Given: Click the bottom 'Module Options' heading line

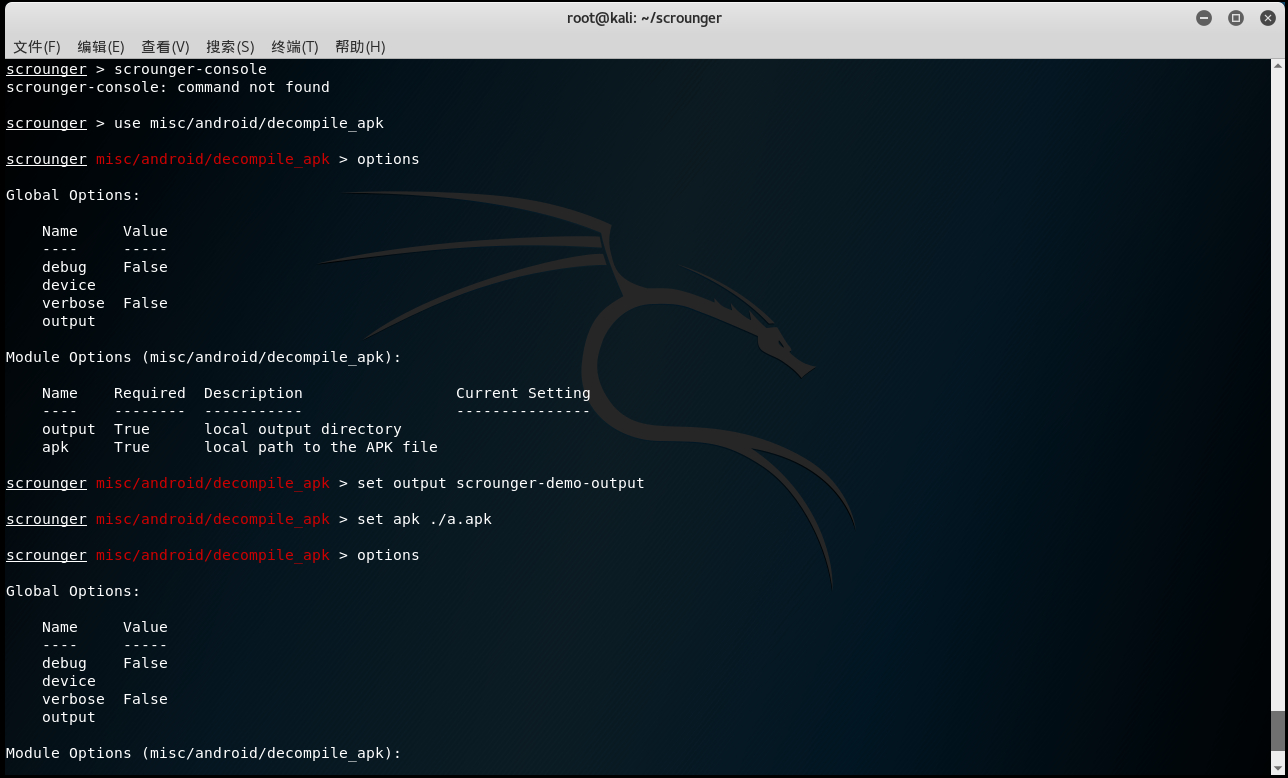Looking at the screenshot, I should pos(204,753).
